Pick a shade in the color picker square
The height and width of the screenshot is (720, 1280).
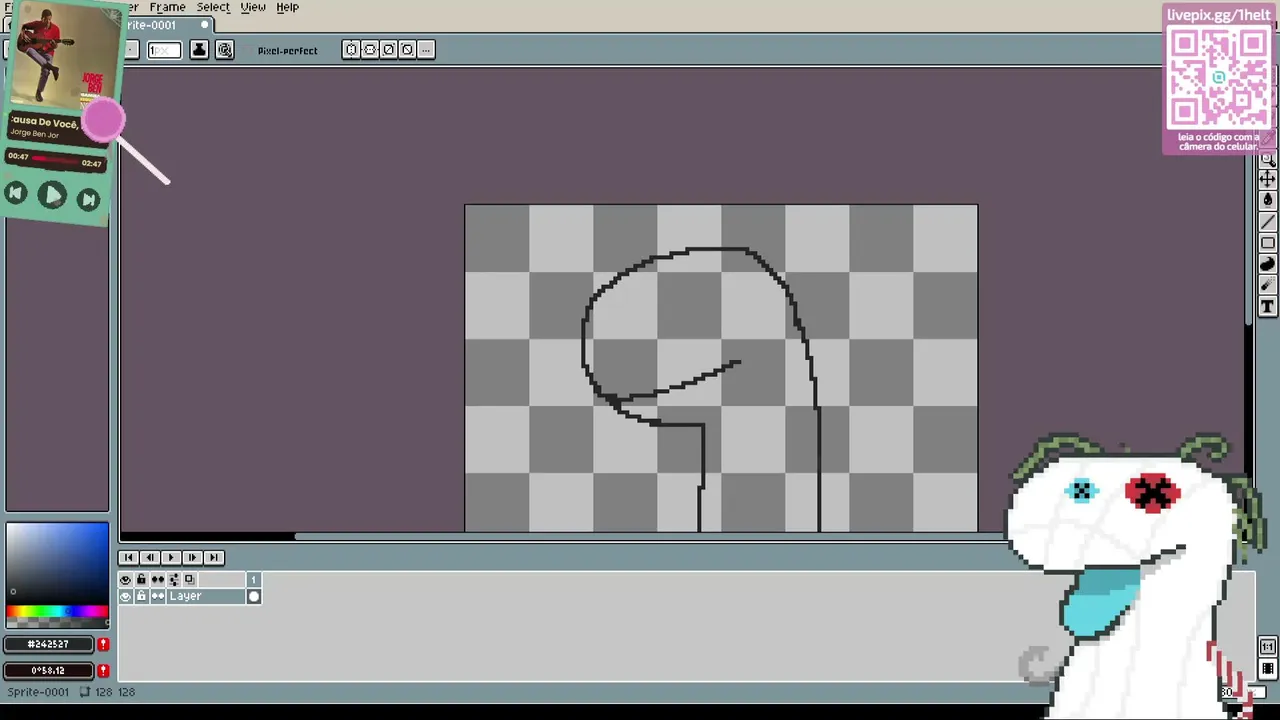pos(57,562)
